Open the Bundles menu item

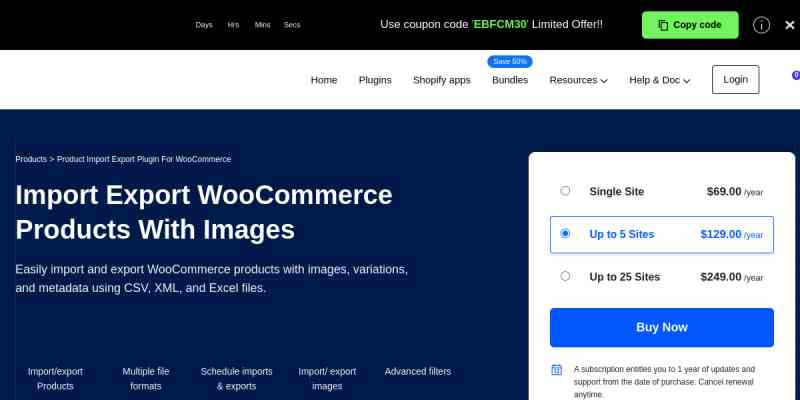510,80
